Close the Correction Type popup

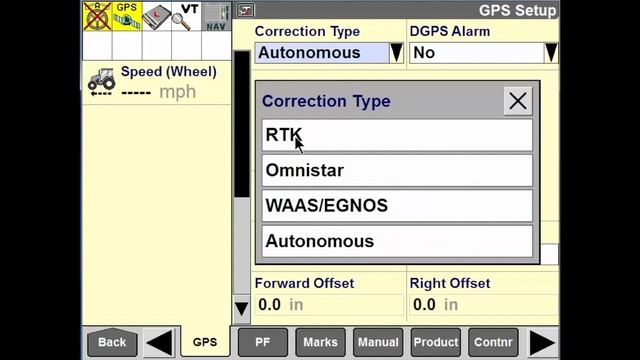click(518, 101)
